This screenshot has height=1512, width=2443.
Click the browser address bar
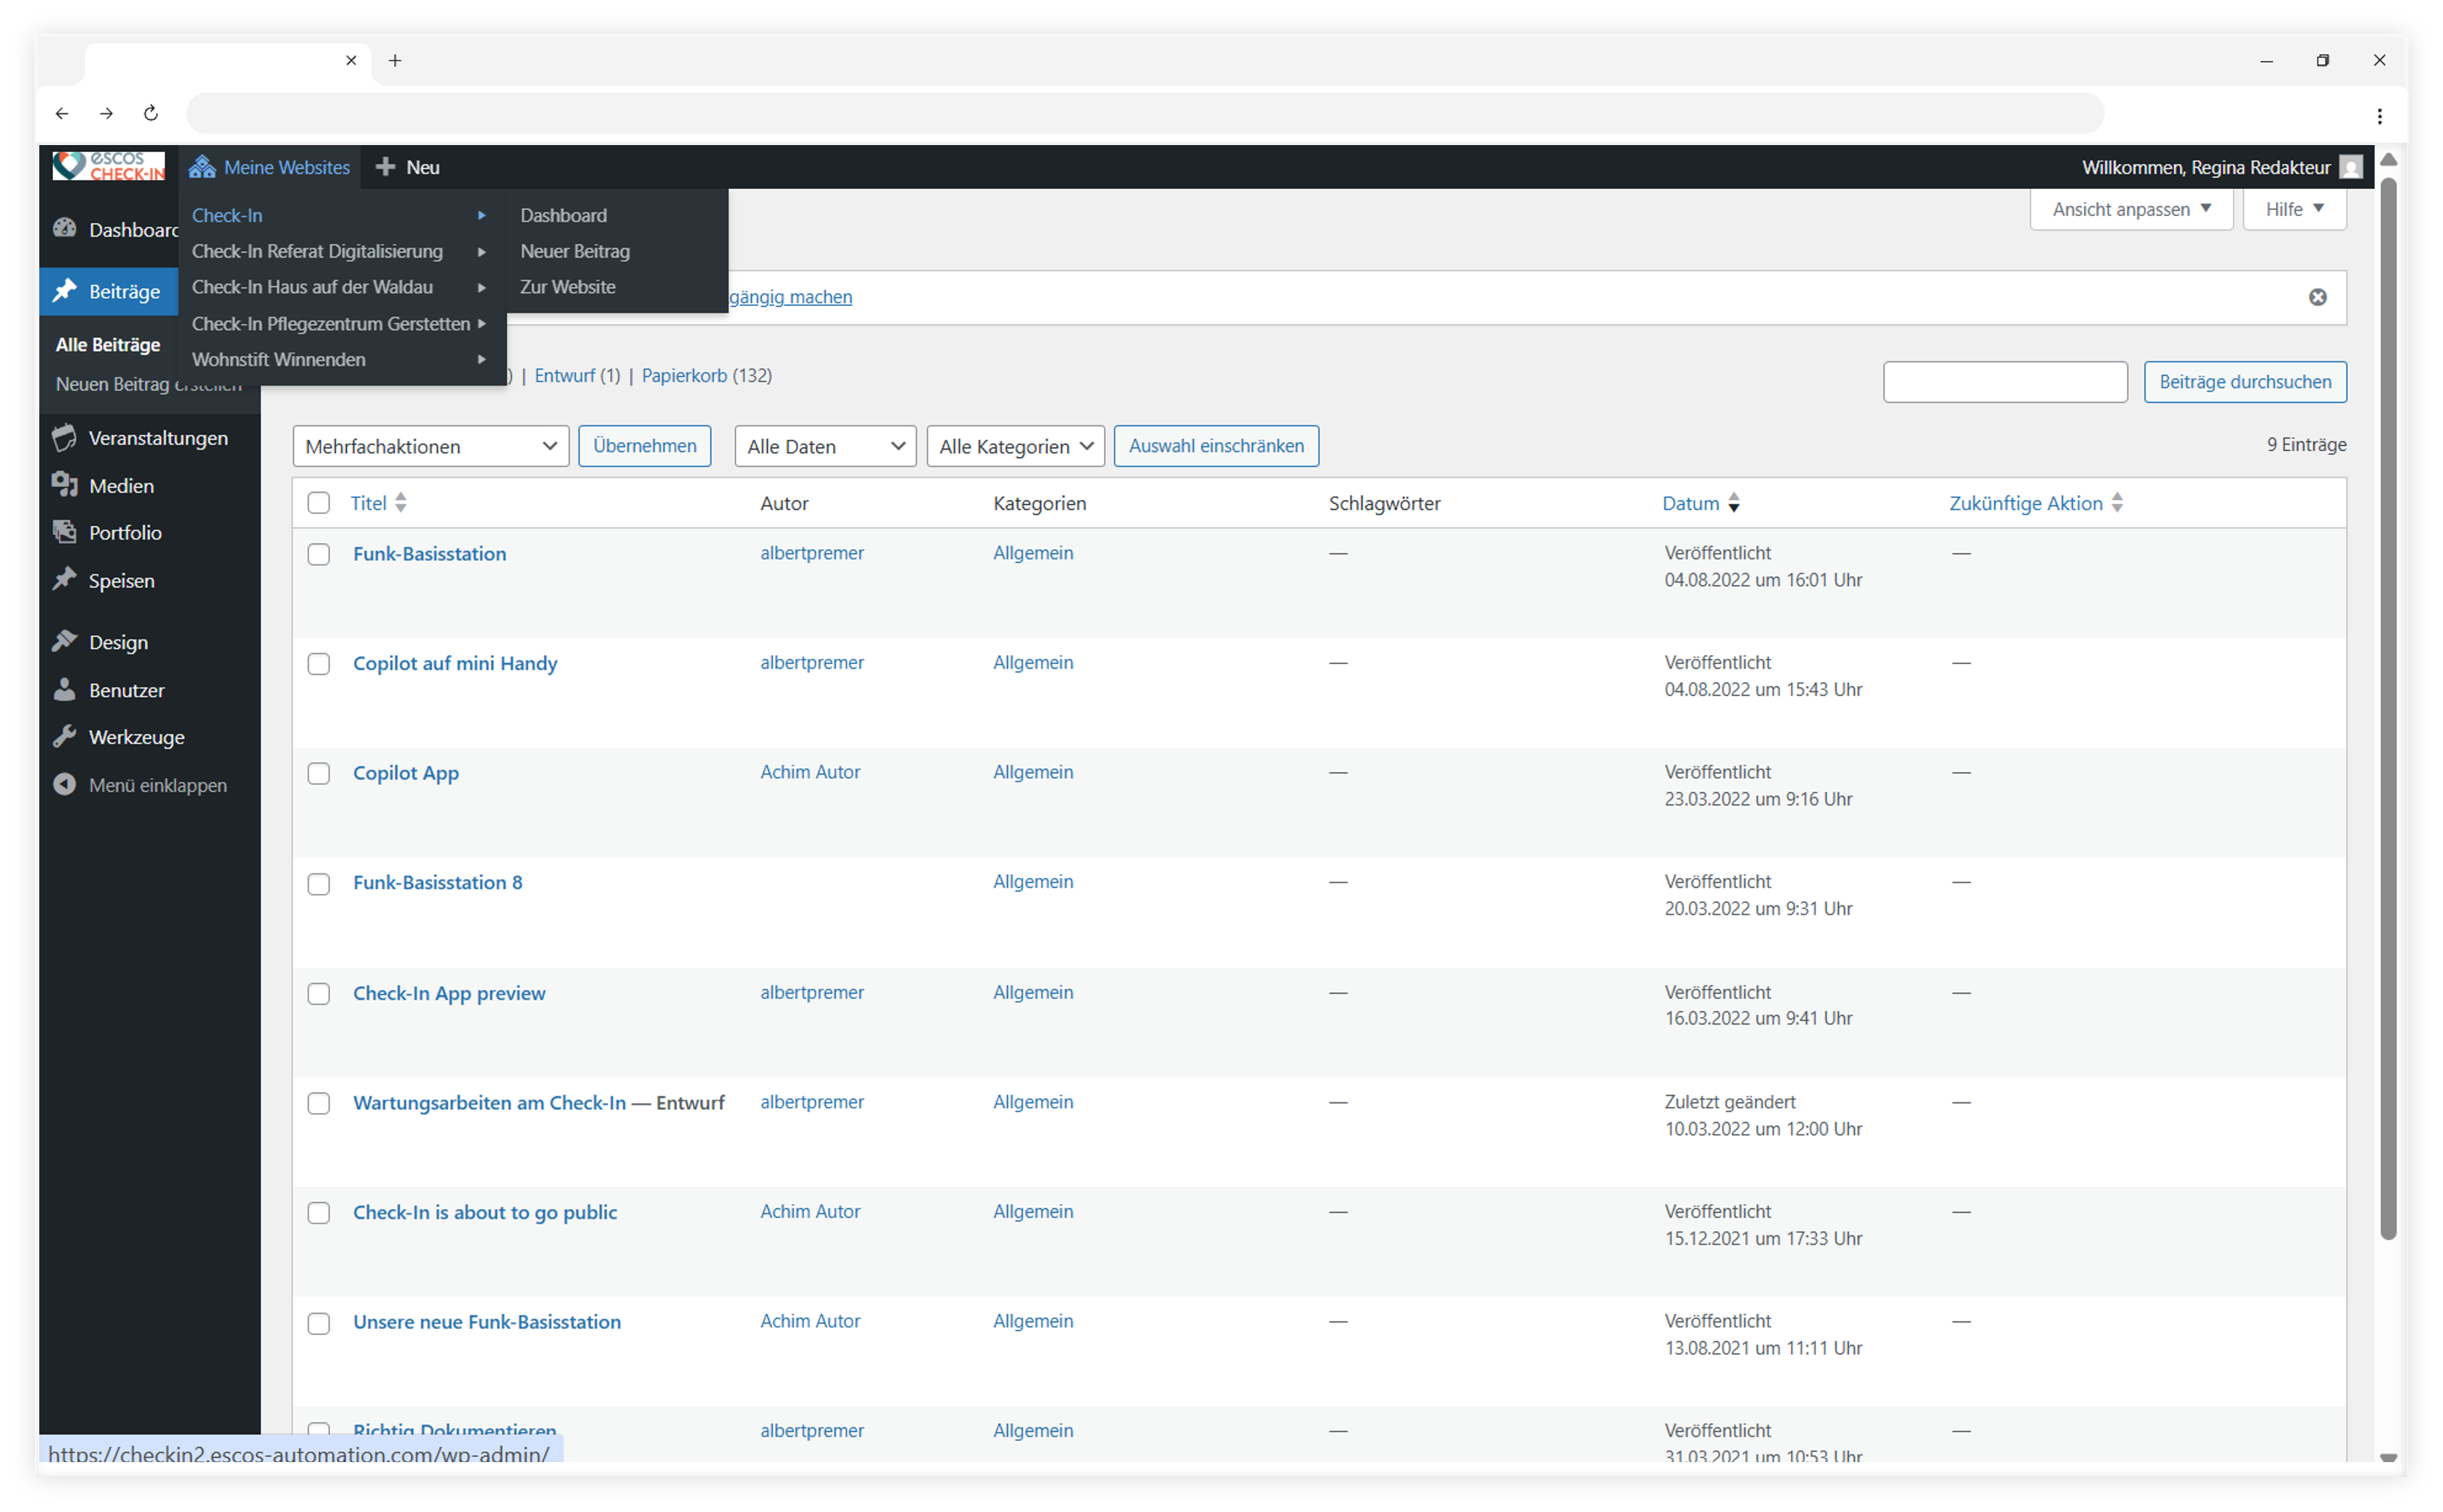[1145, 113]
